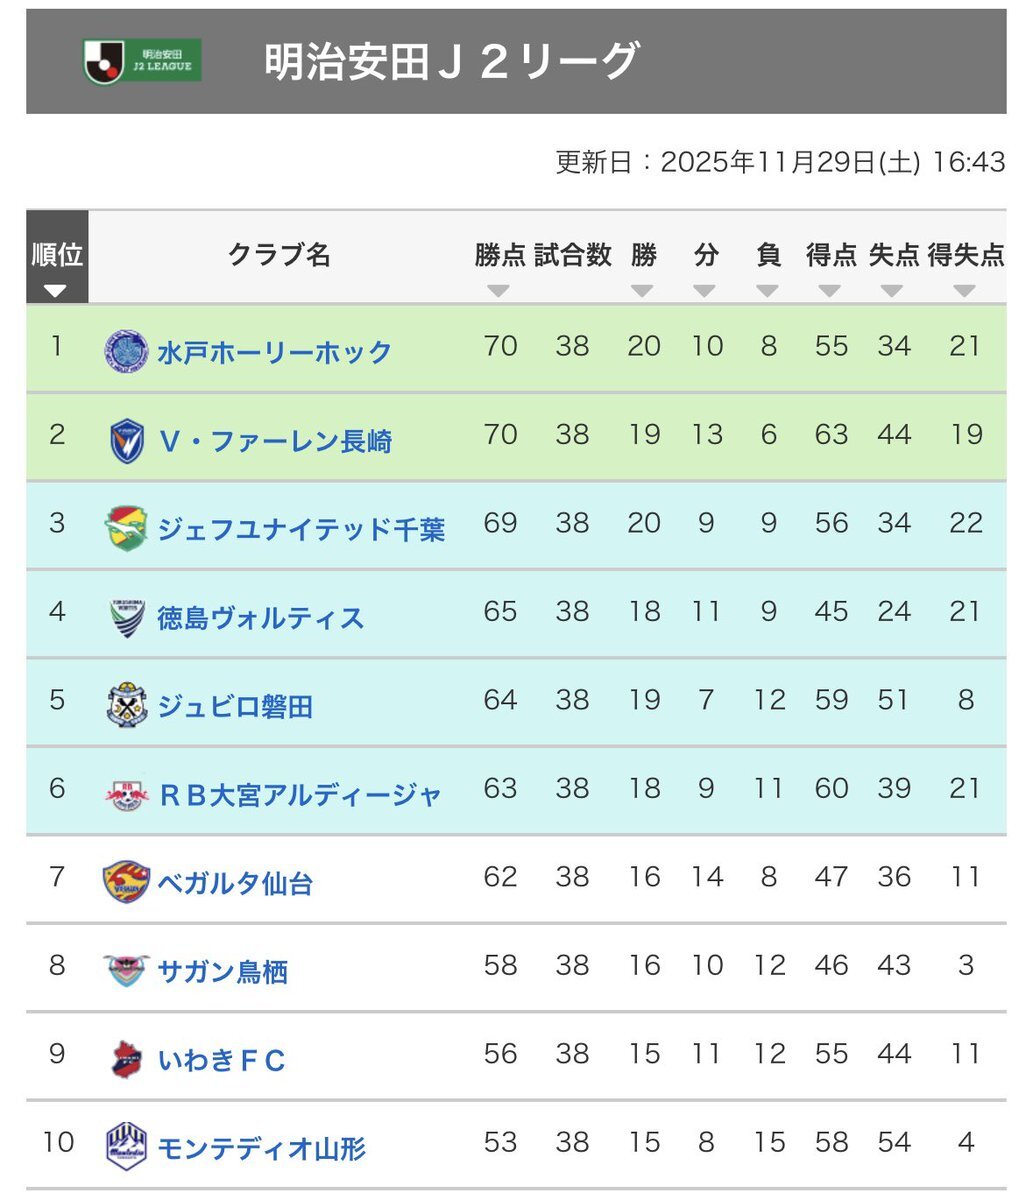The image size is (1033, 1200).
Task: Sort table by 順位 rank column
Action: [56, 290]
